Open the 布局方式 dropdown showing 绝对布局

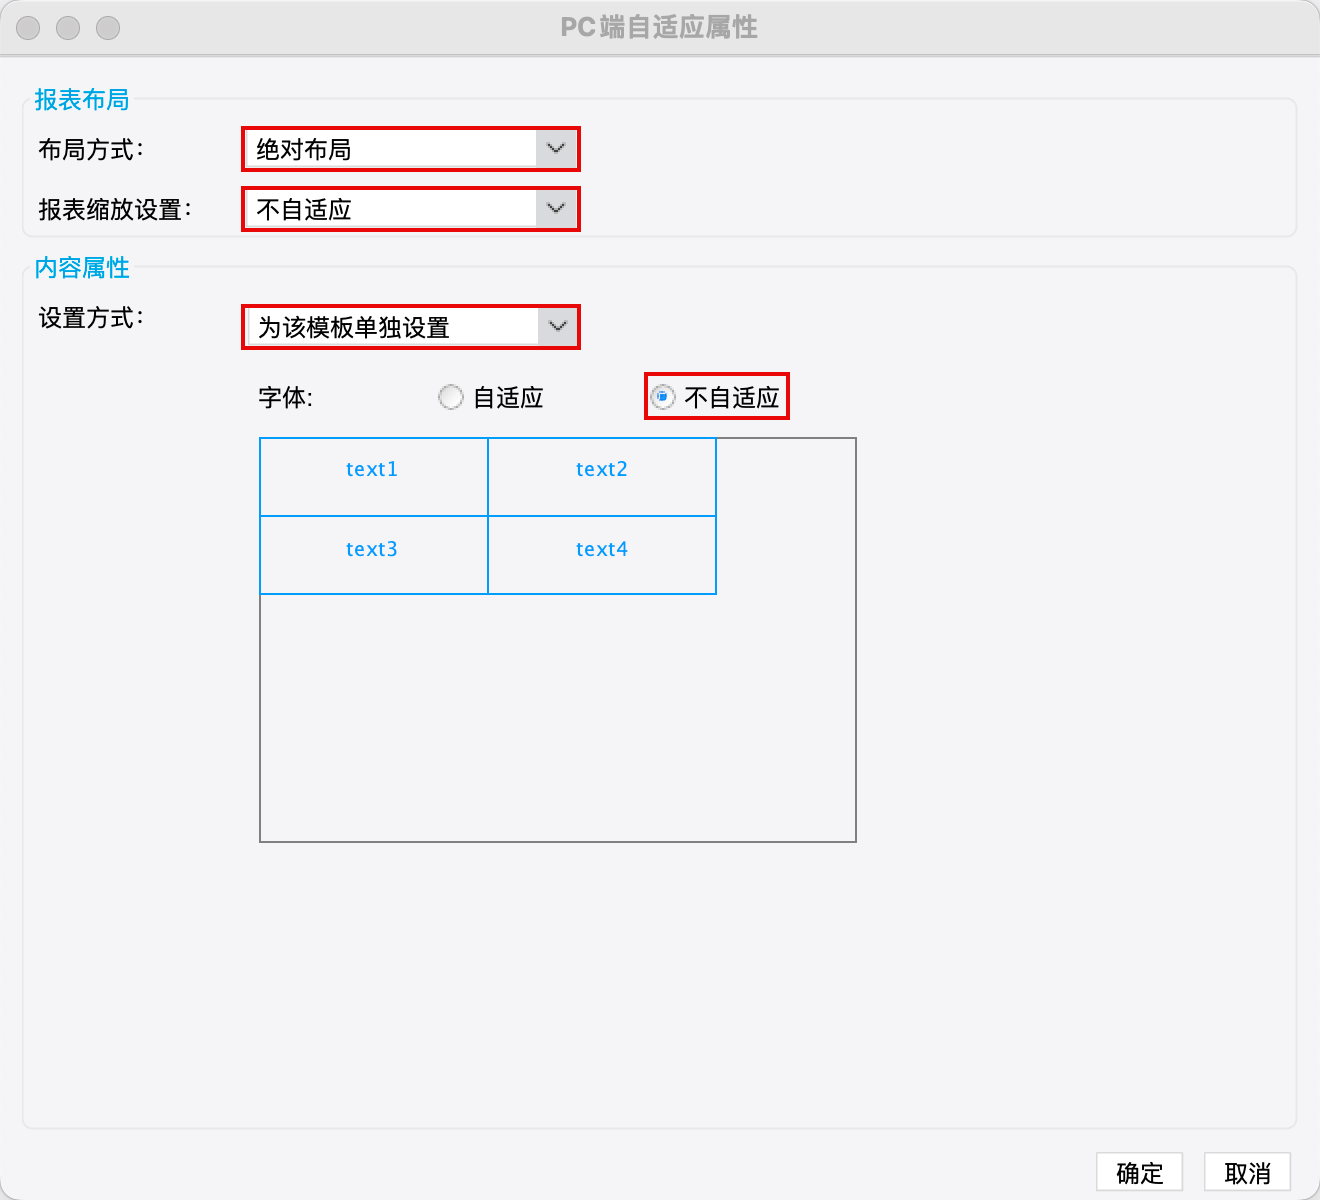tap(411, 149)
